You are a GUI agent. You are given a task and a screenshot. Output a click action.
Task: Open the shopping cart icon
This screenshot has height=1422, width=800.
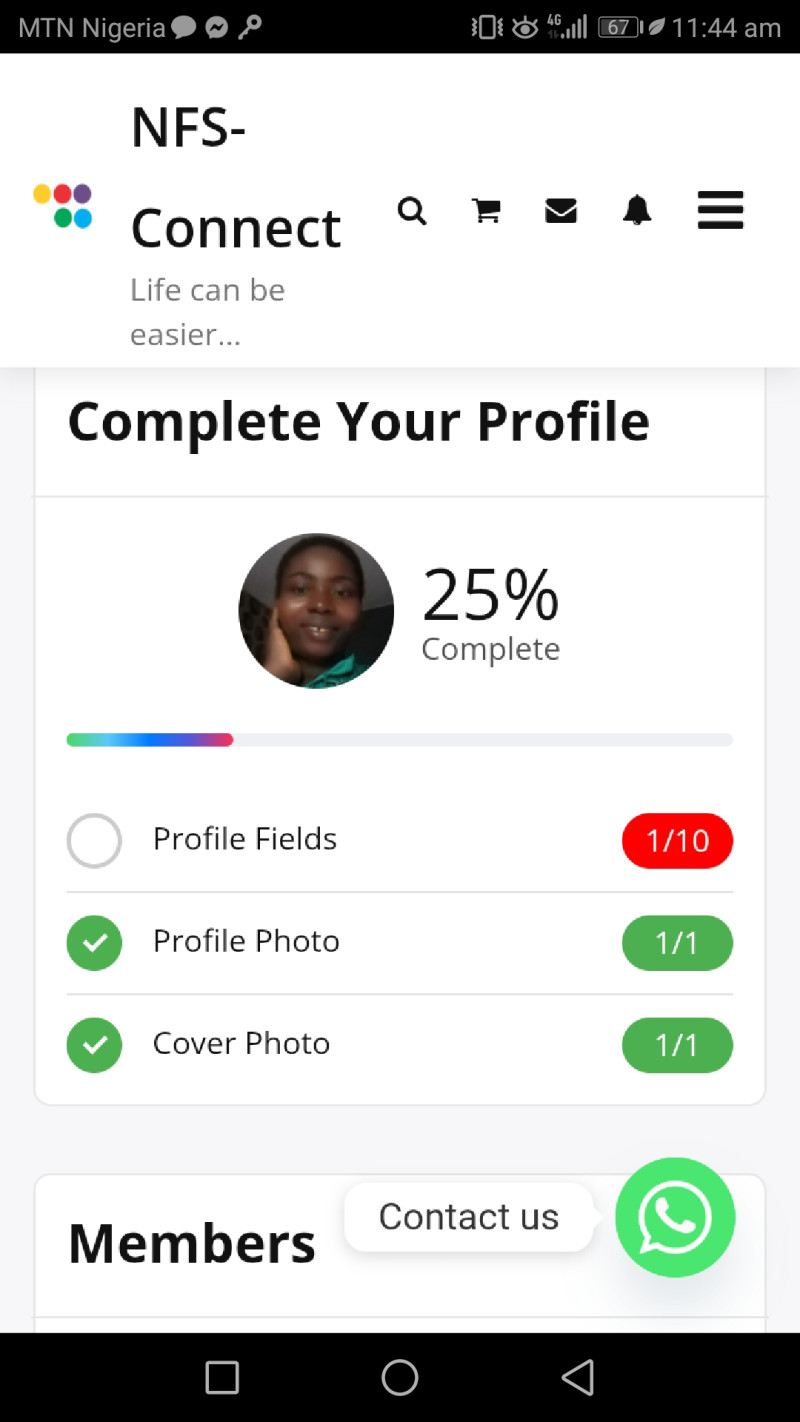[x=486, y=211]
